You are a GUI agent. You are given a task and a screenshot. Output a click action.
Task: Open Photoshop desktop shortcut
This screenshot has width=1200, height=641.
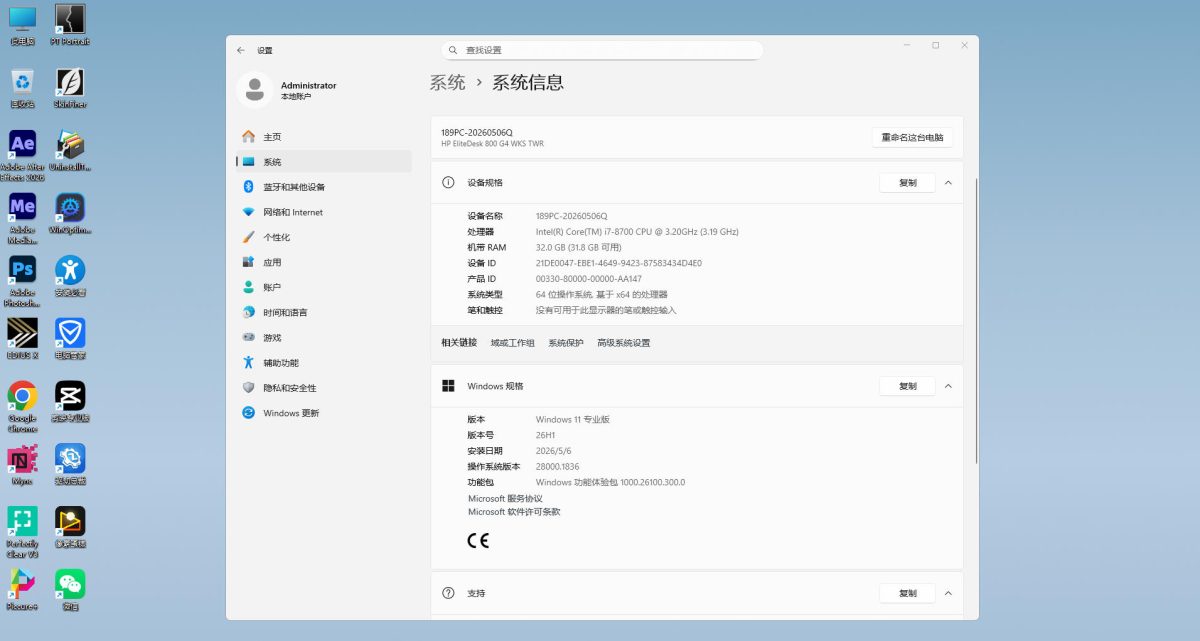pos(22,281)
